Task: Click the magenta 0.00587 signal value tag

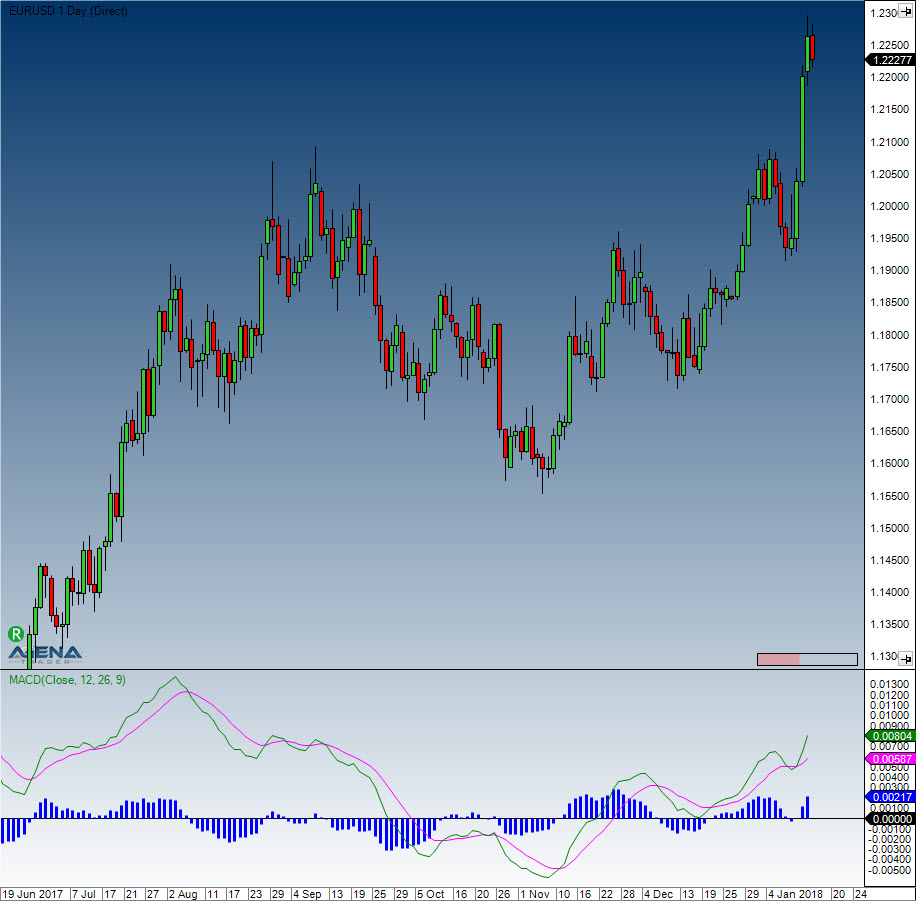Action: coord(886,759)
